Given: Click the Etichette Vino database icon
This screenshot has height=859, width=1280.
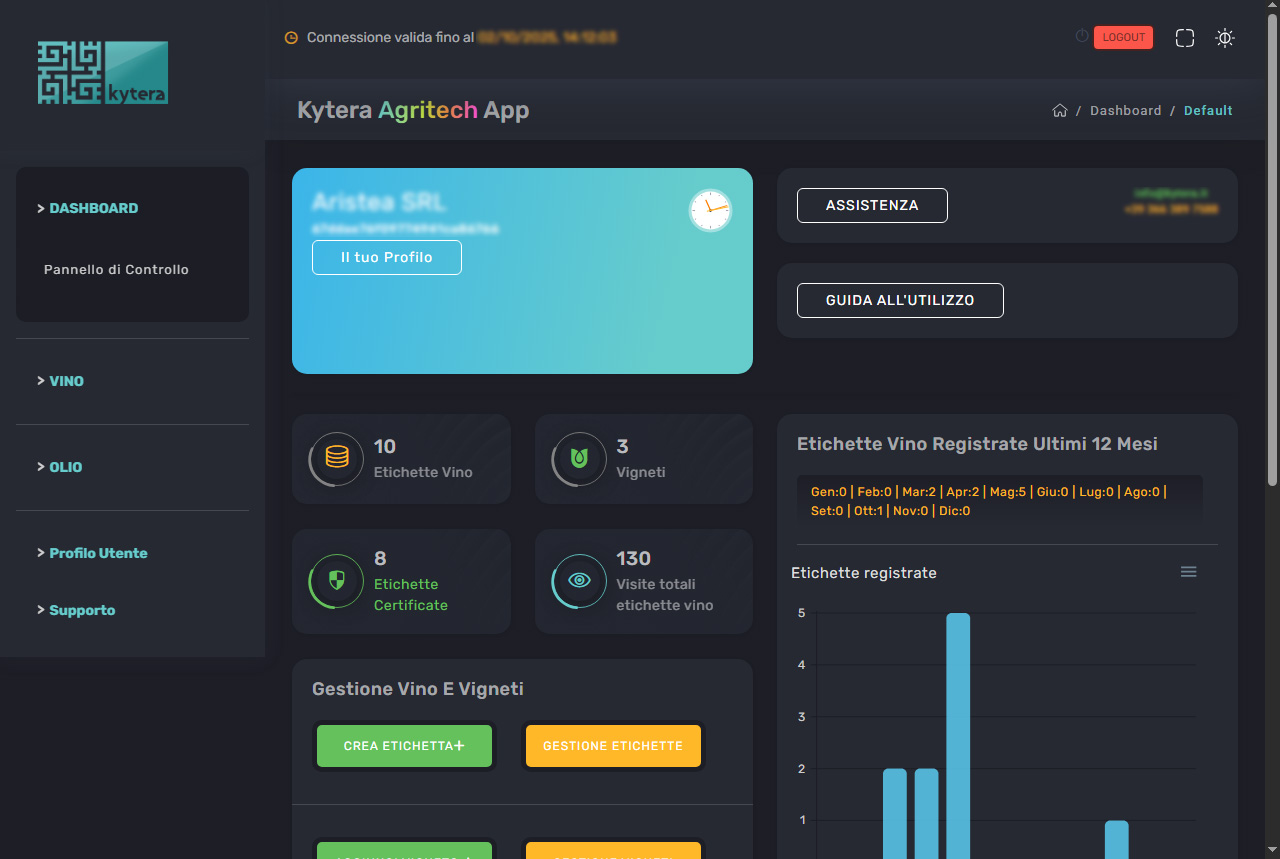Looking at the screenshot, I should [337, 458].
